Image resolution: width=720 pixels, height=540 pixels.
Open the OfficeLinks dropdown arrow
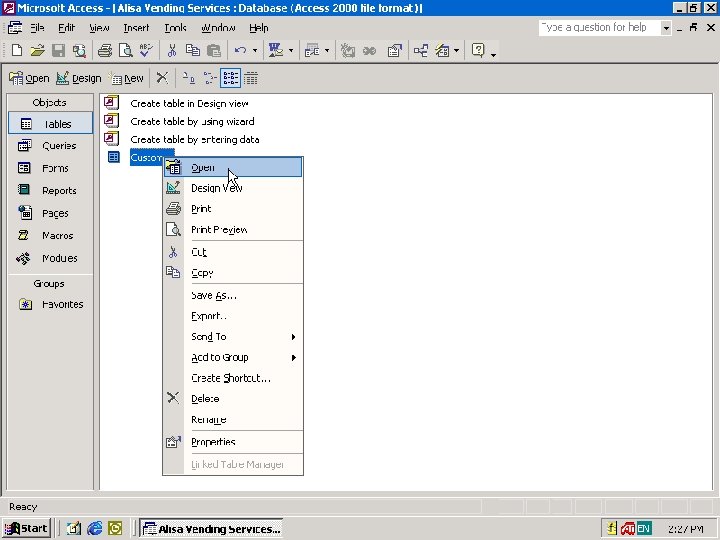[x=291, y=51]
